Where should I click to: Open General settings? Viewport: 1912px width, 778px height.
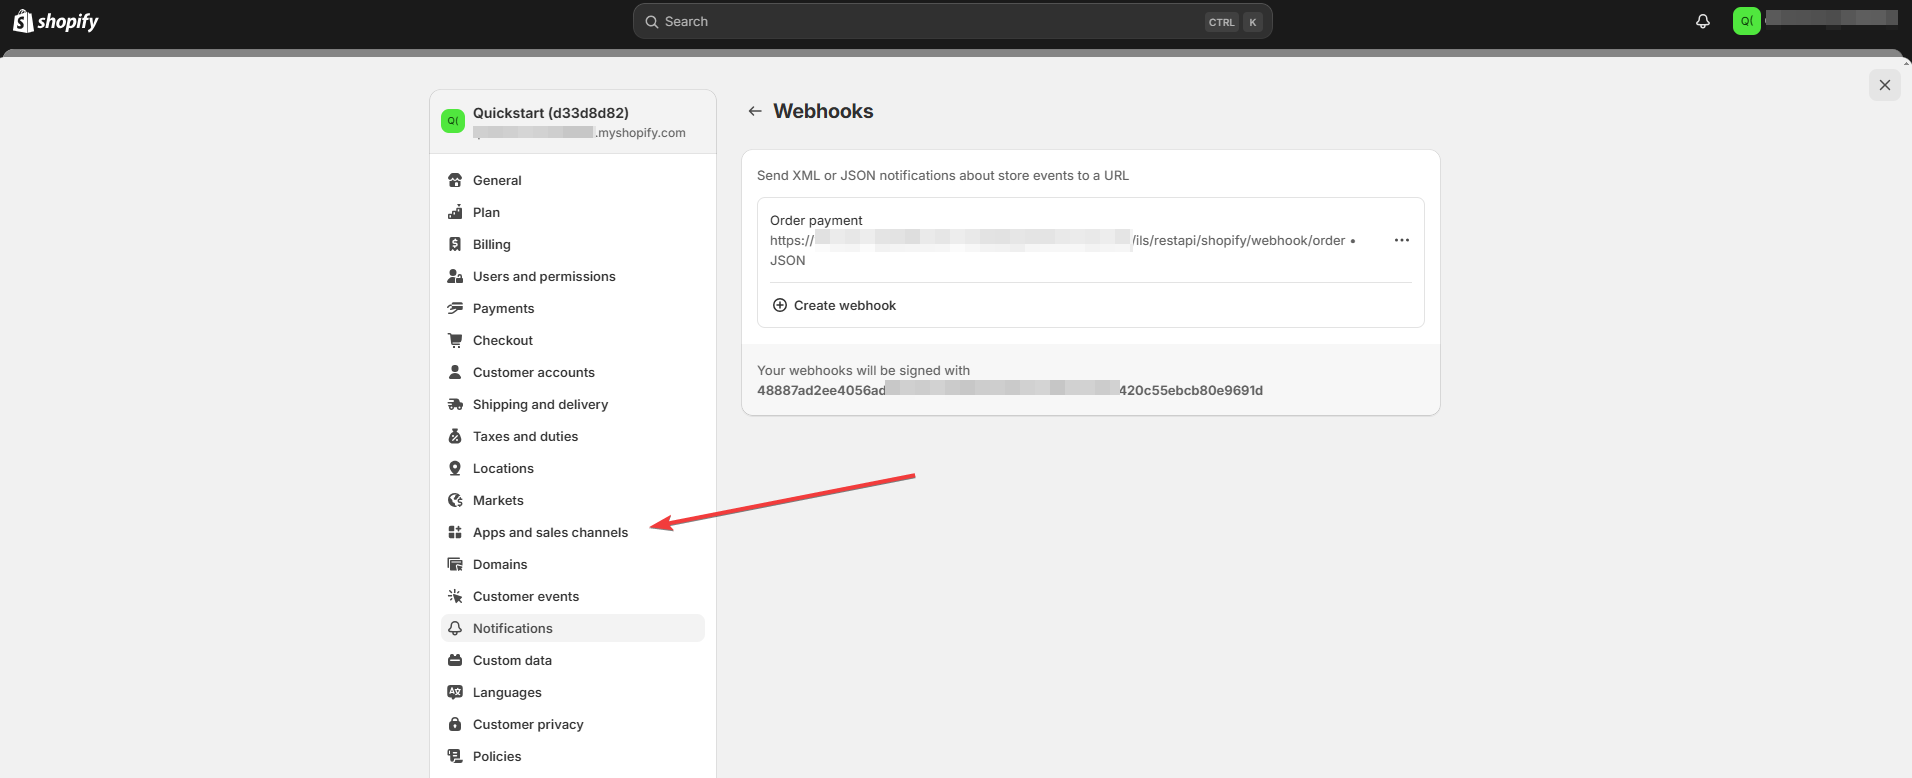click(x=497, y=180)
